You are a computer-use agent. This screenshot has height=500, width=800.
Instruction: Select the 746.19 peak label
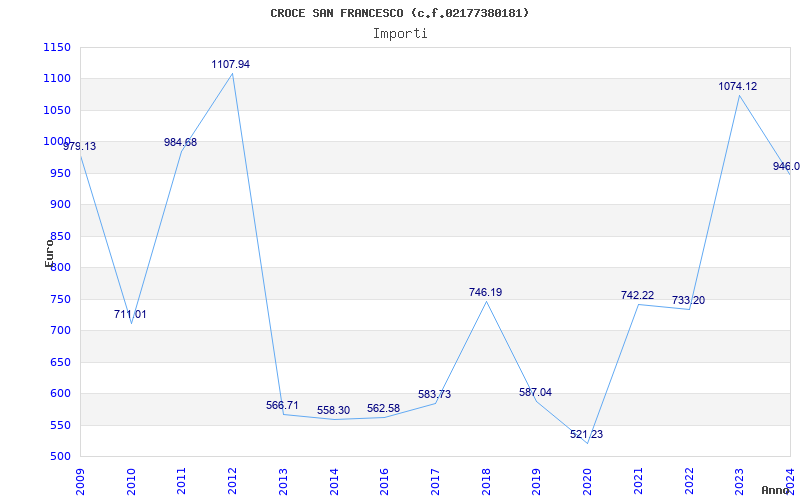tap(485, 292)
